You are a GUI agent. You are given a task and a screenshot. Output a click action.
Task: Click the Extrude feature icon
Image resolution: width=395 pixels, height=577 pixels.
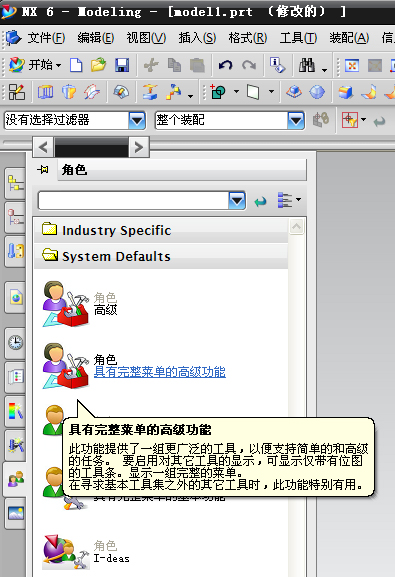[x=45, y=92]
